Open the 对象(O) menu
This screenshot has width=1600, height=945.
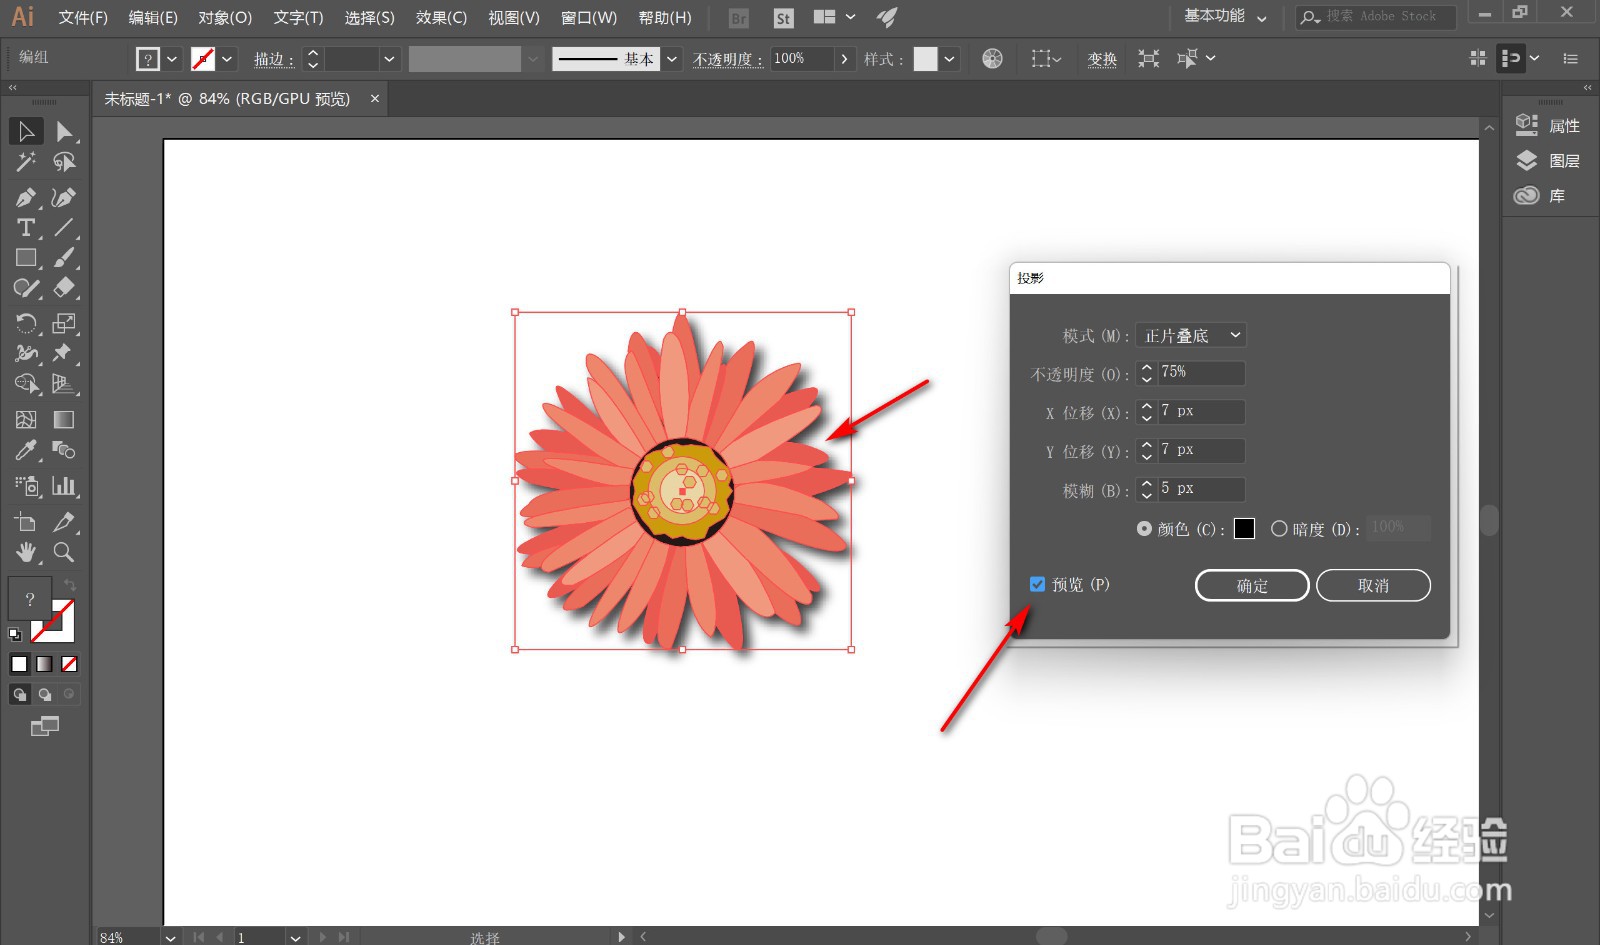tap(225, 18)
